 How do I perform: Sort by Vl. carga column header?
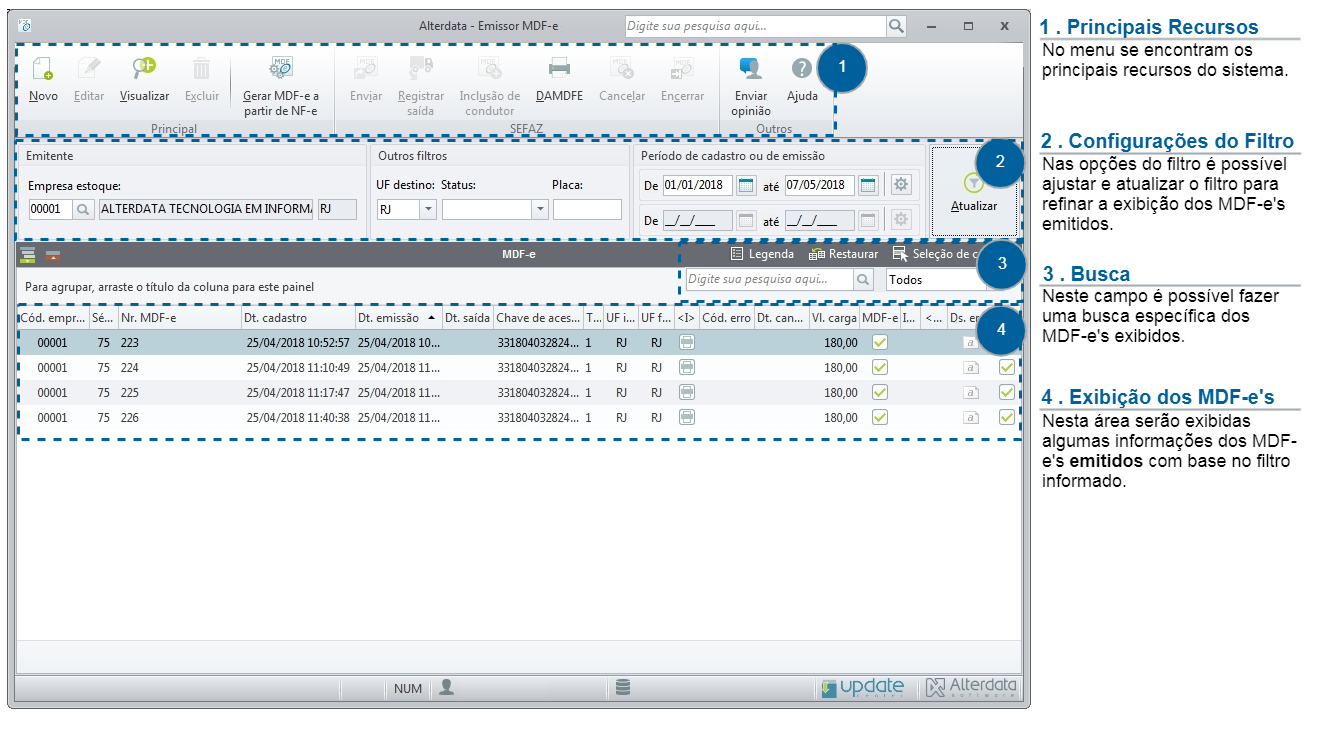pyautogui.click(x=834, y=317)
